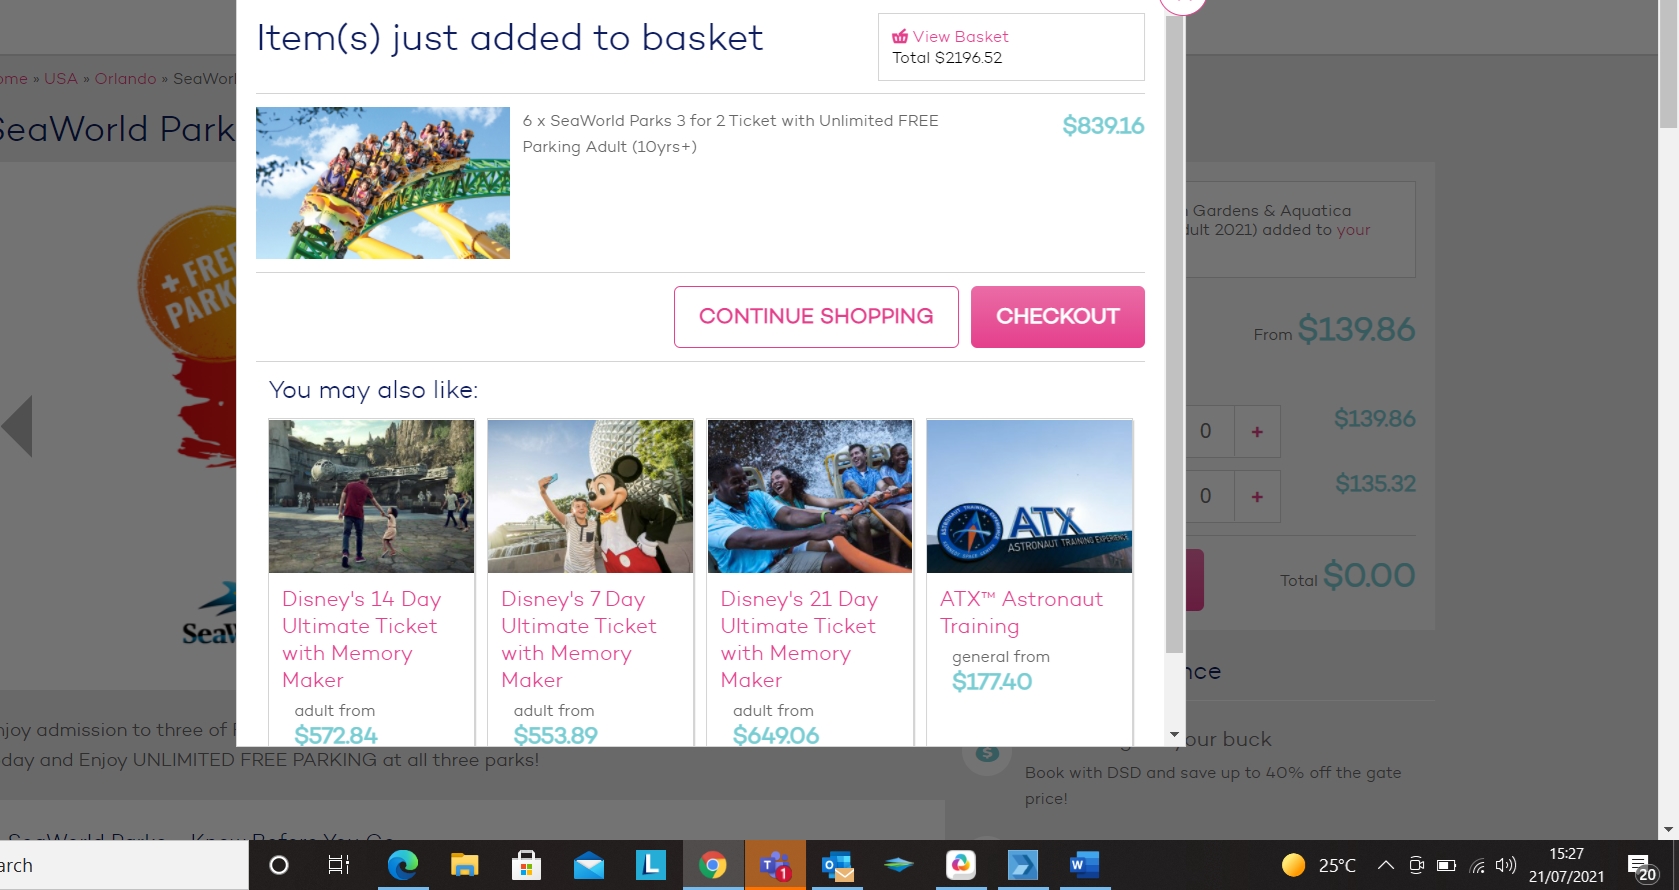This screenshot has height=890, width=1679.
Task: Click the Meet Now camera tray icon
Action: [1416, 865]
